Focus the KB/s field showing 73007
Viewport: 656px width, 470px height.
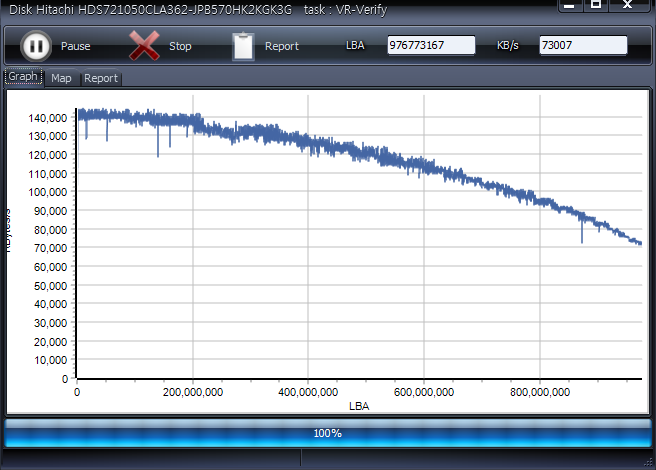pos(583,46)
